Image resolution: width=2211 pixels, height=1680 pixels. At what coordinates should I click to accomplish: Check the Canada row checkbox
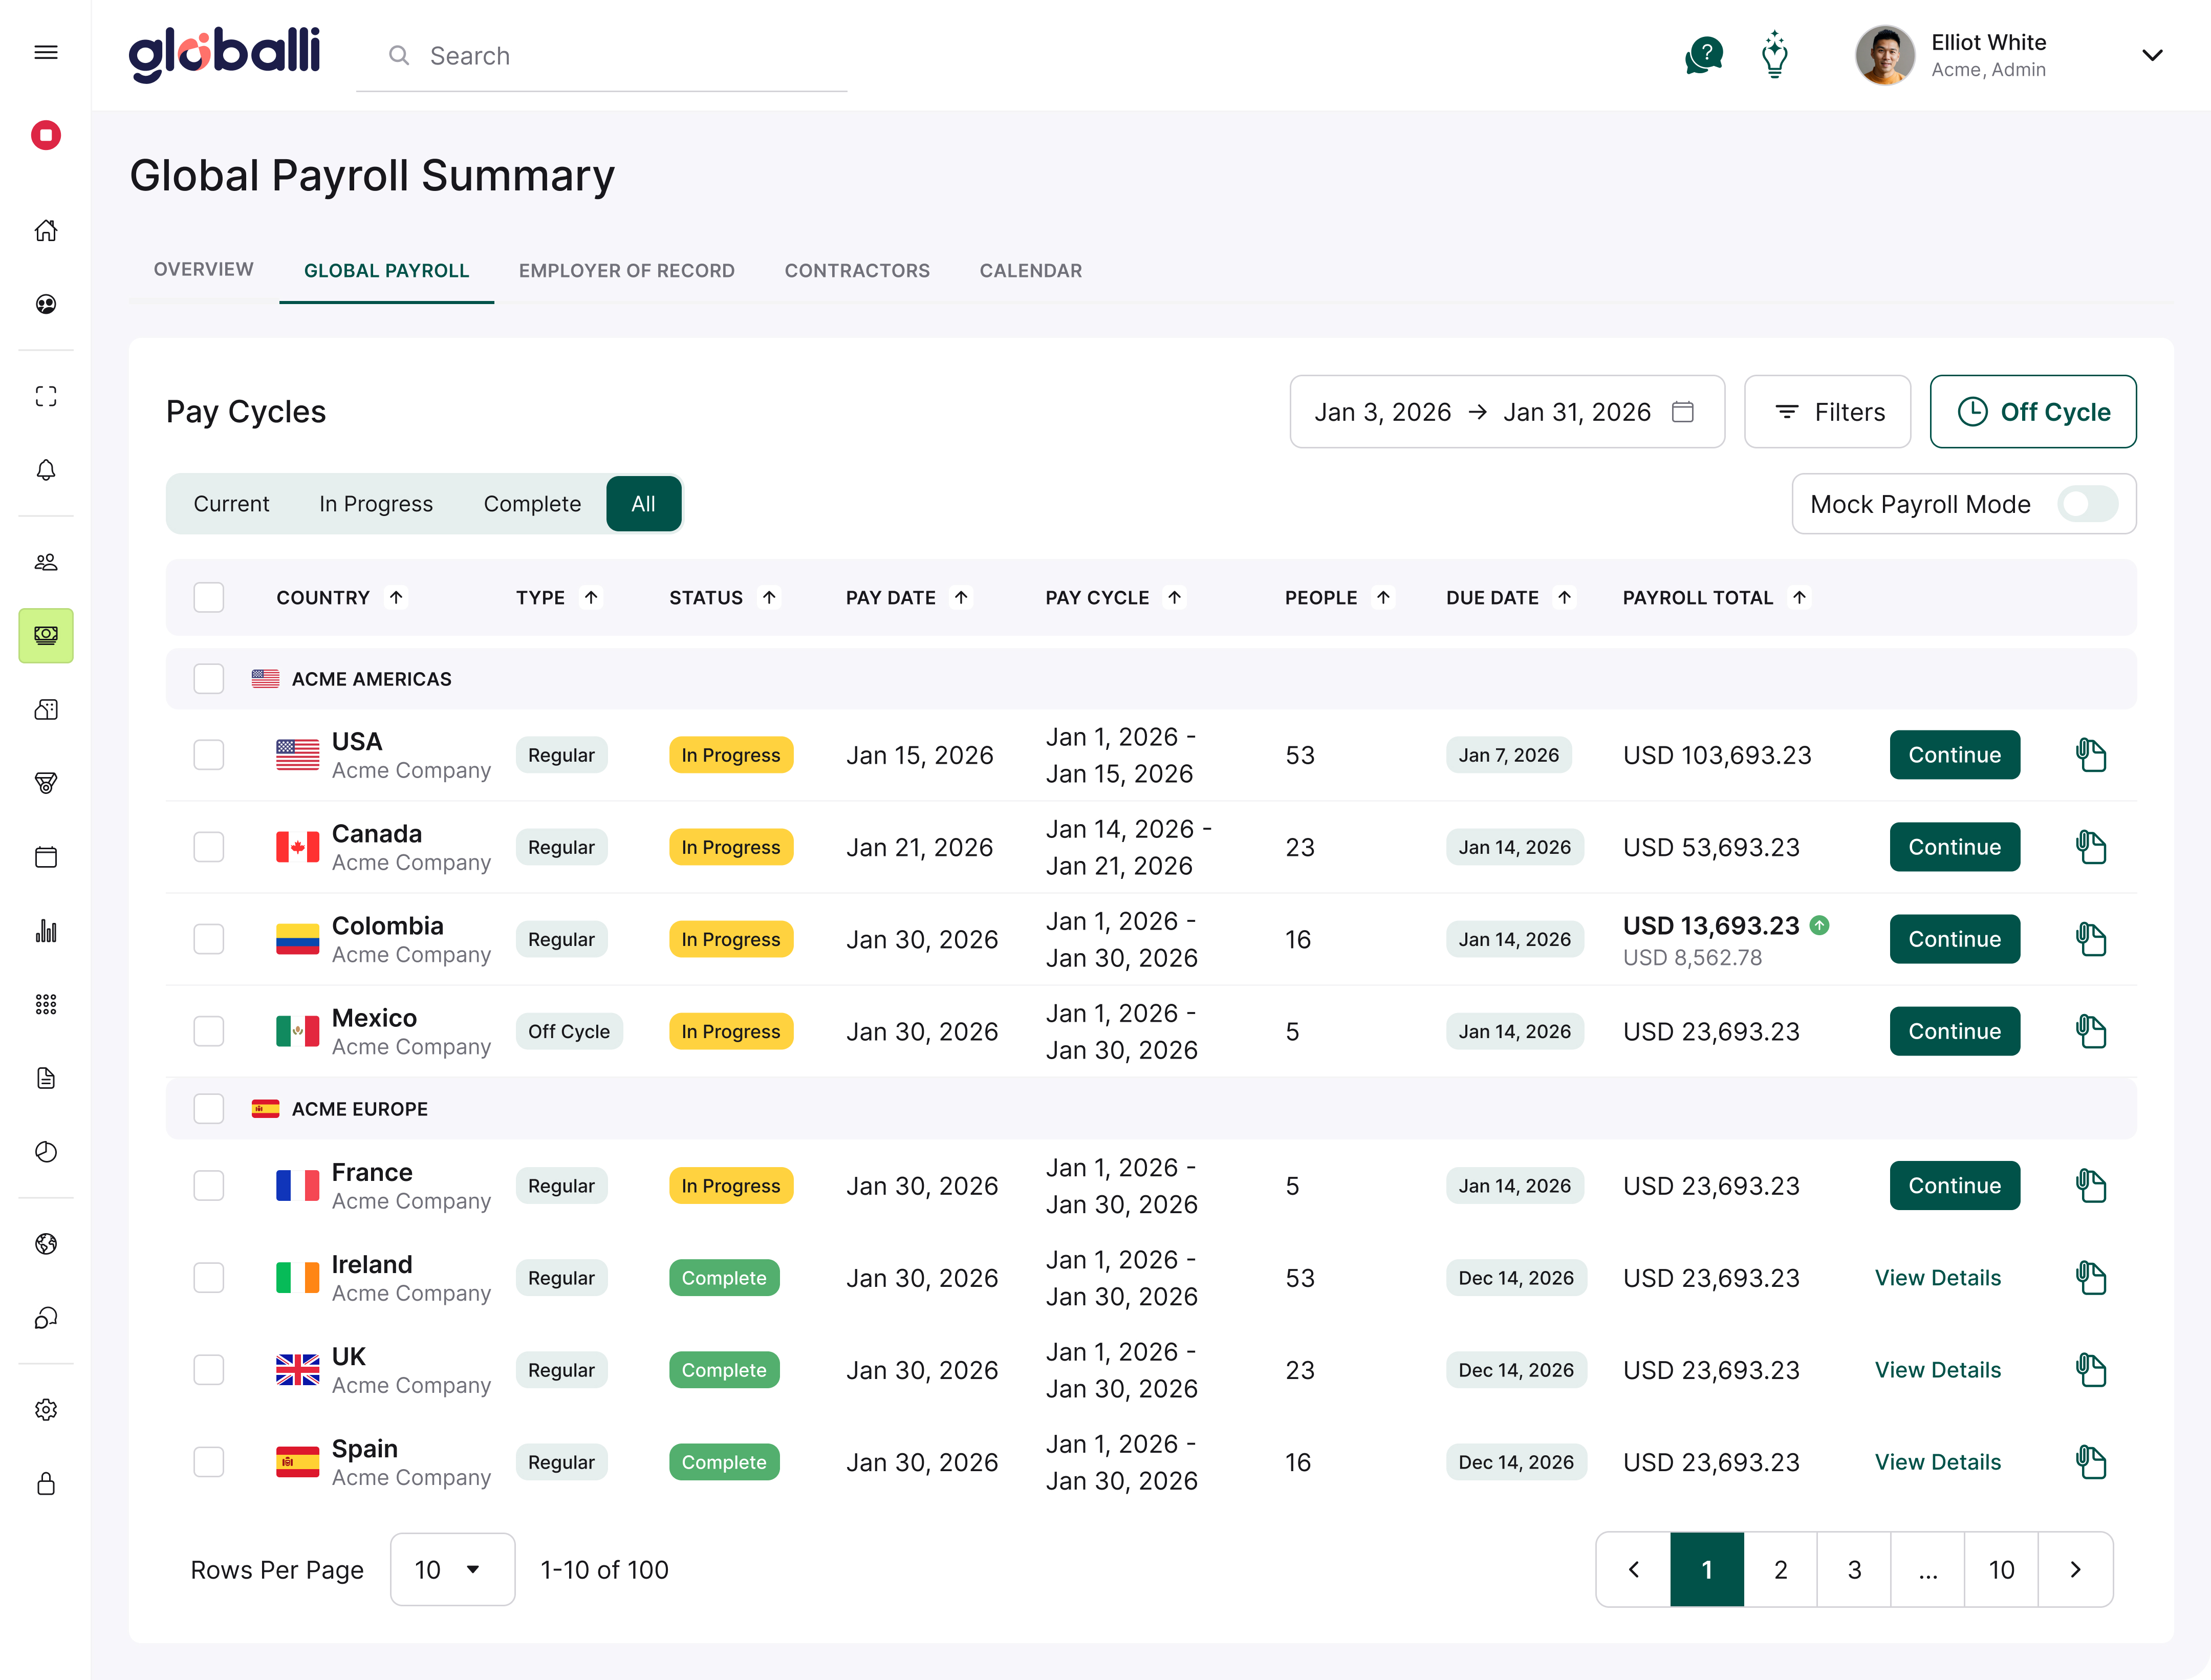pos(209,847)
